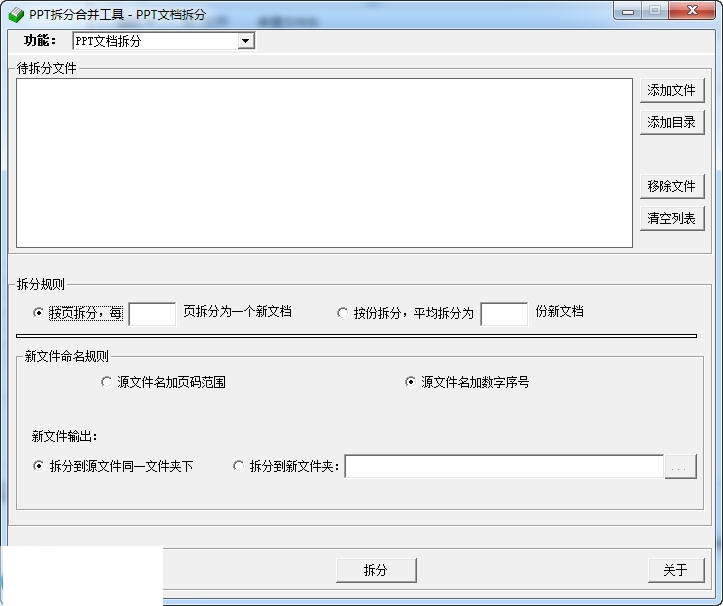The width and height of the screenshot is (723, 606).
Task: Minimize the PPT拆分合并工具 window
Action: point(628,11)
